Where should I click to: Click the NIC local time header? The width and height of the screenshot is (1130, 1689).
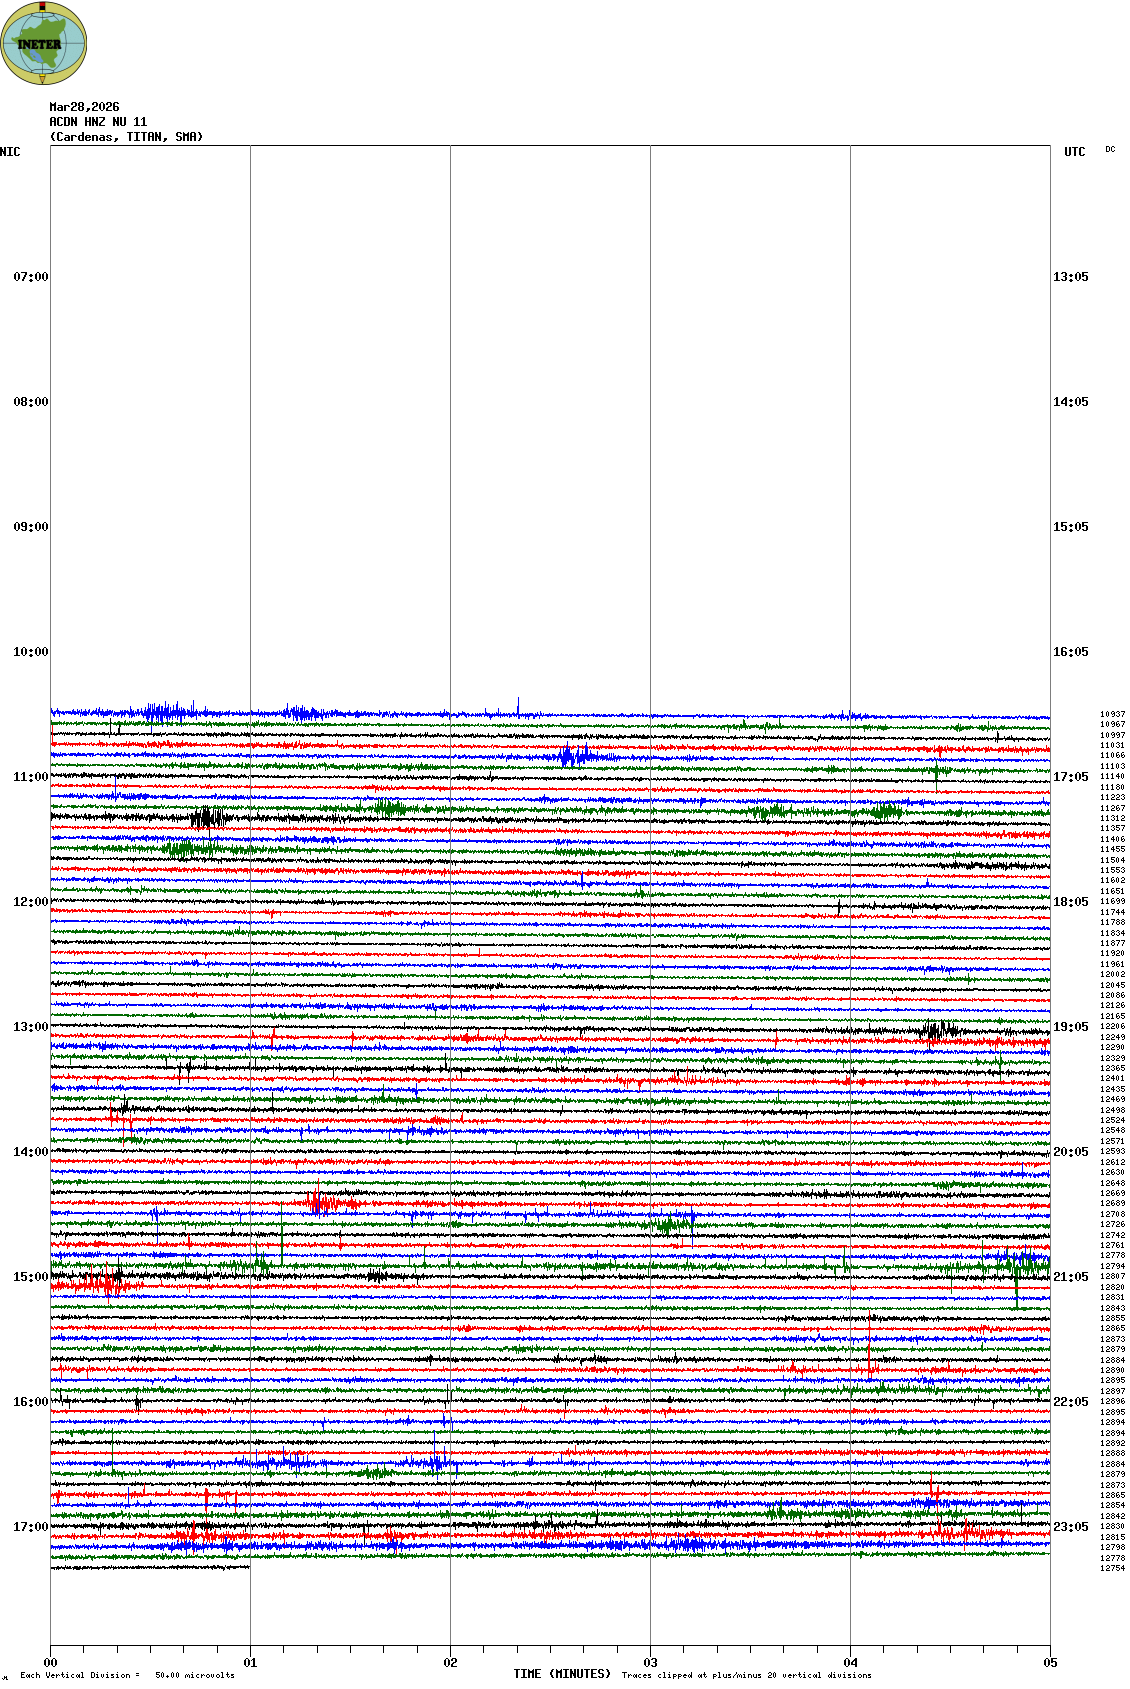coord(10,152)
